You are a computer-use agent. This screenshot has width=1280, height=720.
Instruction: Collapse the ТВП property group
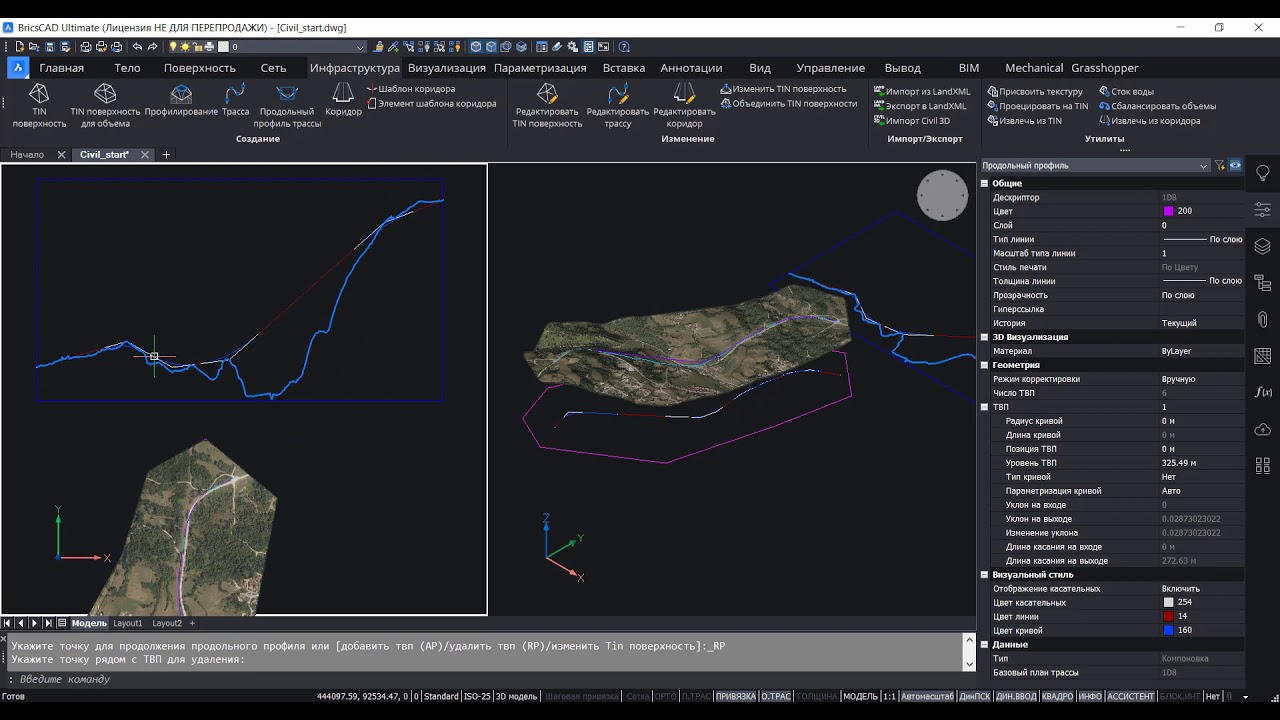[x=984, y=407]
